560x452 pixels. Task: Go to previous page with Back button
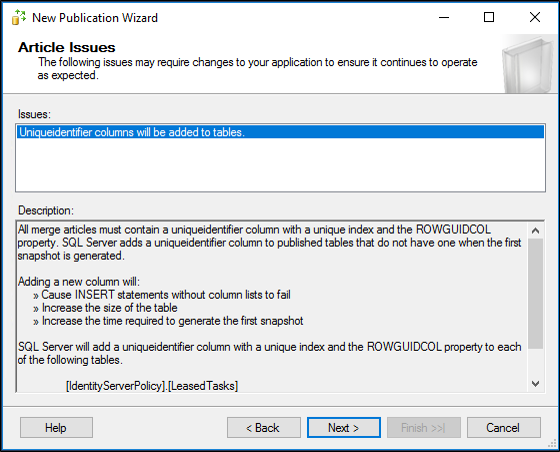264,427
